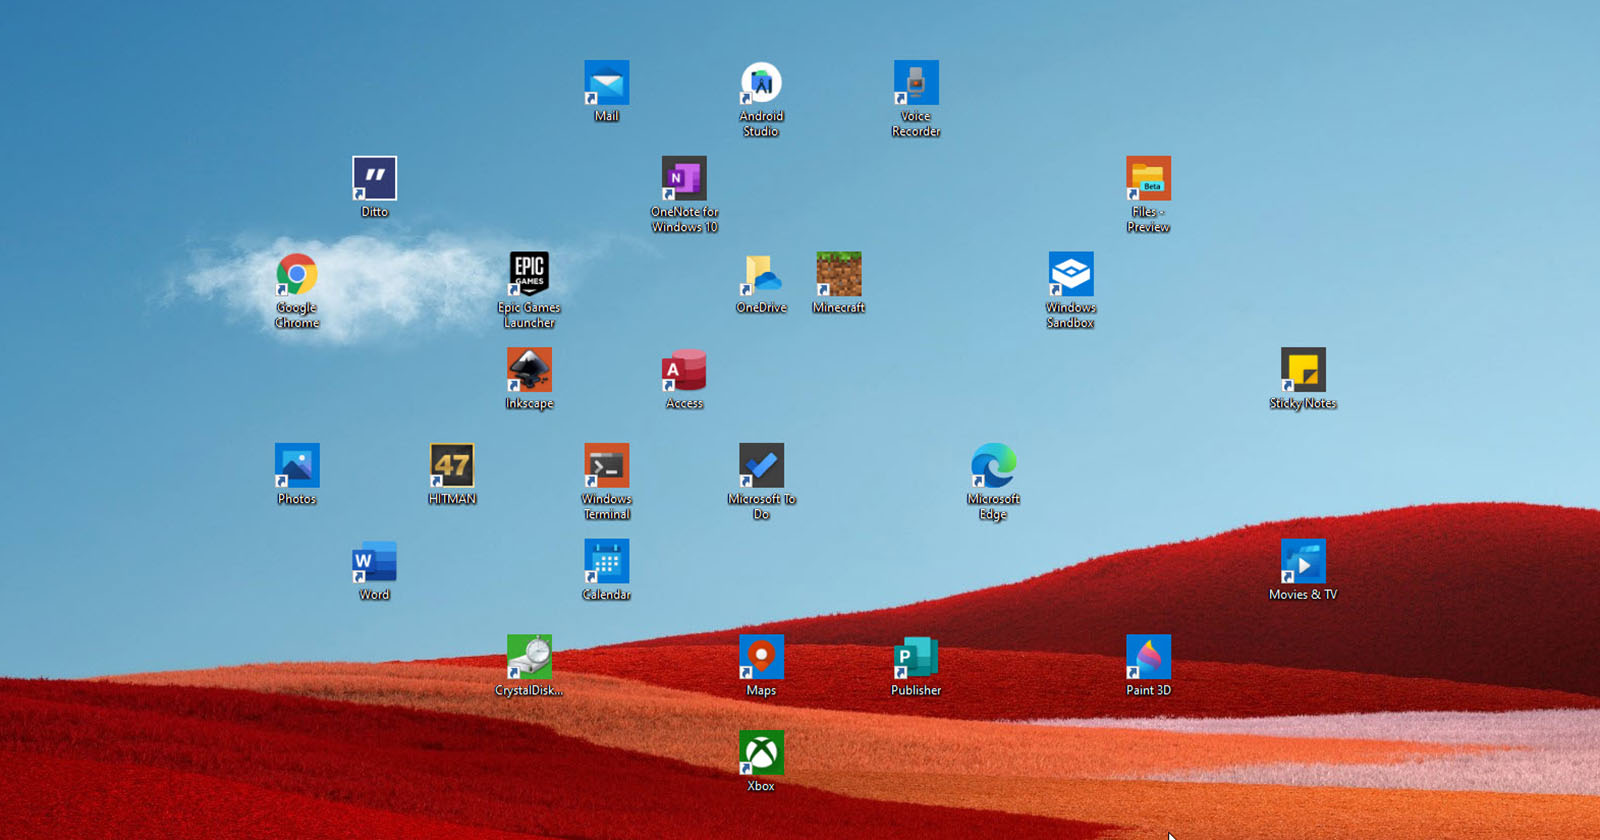The height and width of the screenshot is (840, 1600).
Task: Select Epic Games Launcher shortcut
Action: pos(529,274)
